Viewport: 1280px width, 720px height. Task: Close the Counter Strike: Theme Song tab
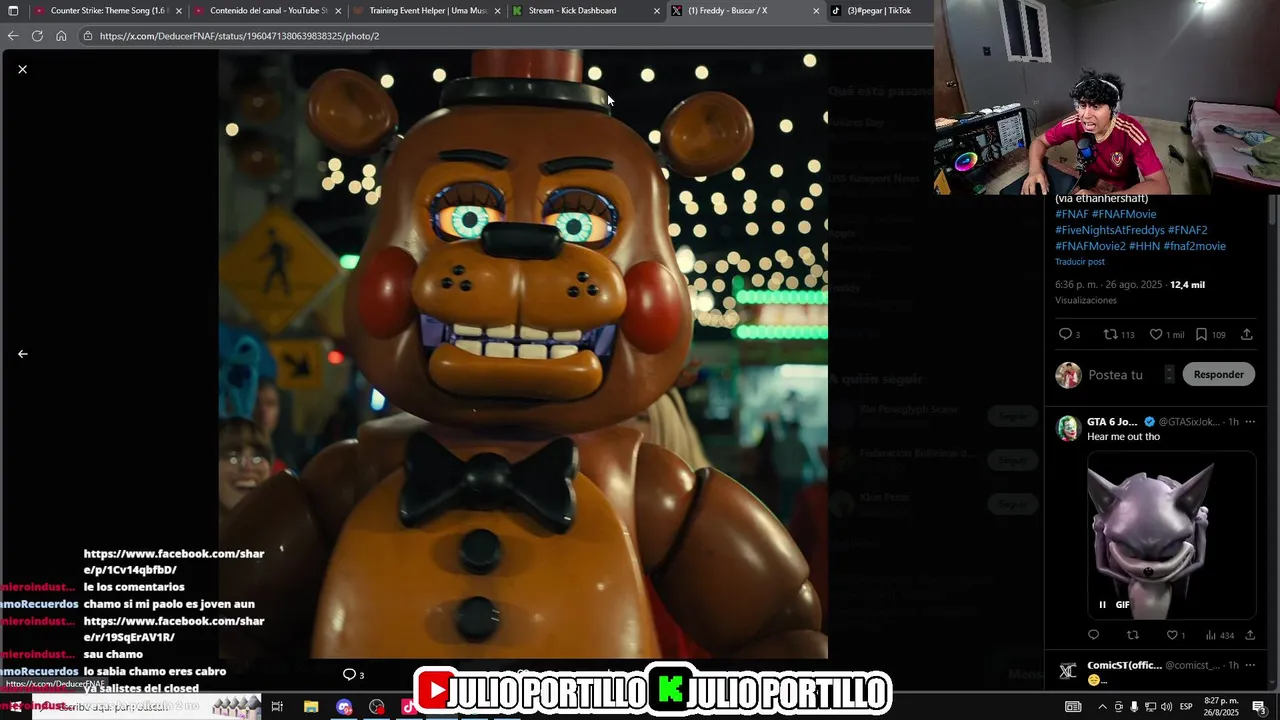point(179,11)
